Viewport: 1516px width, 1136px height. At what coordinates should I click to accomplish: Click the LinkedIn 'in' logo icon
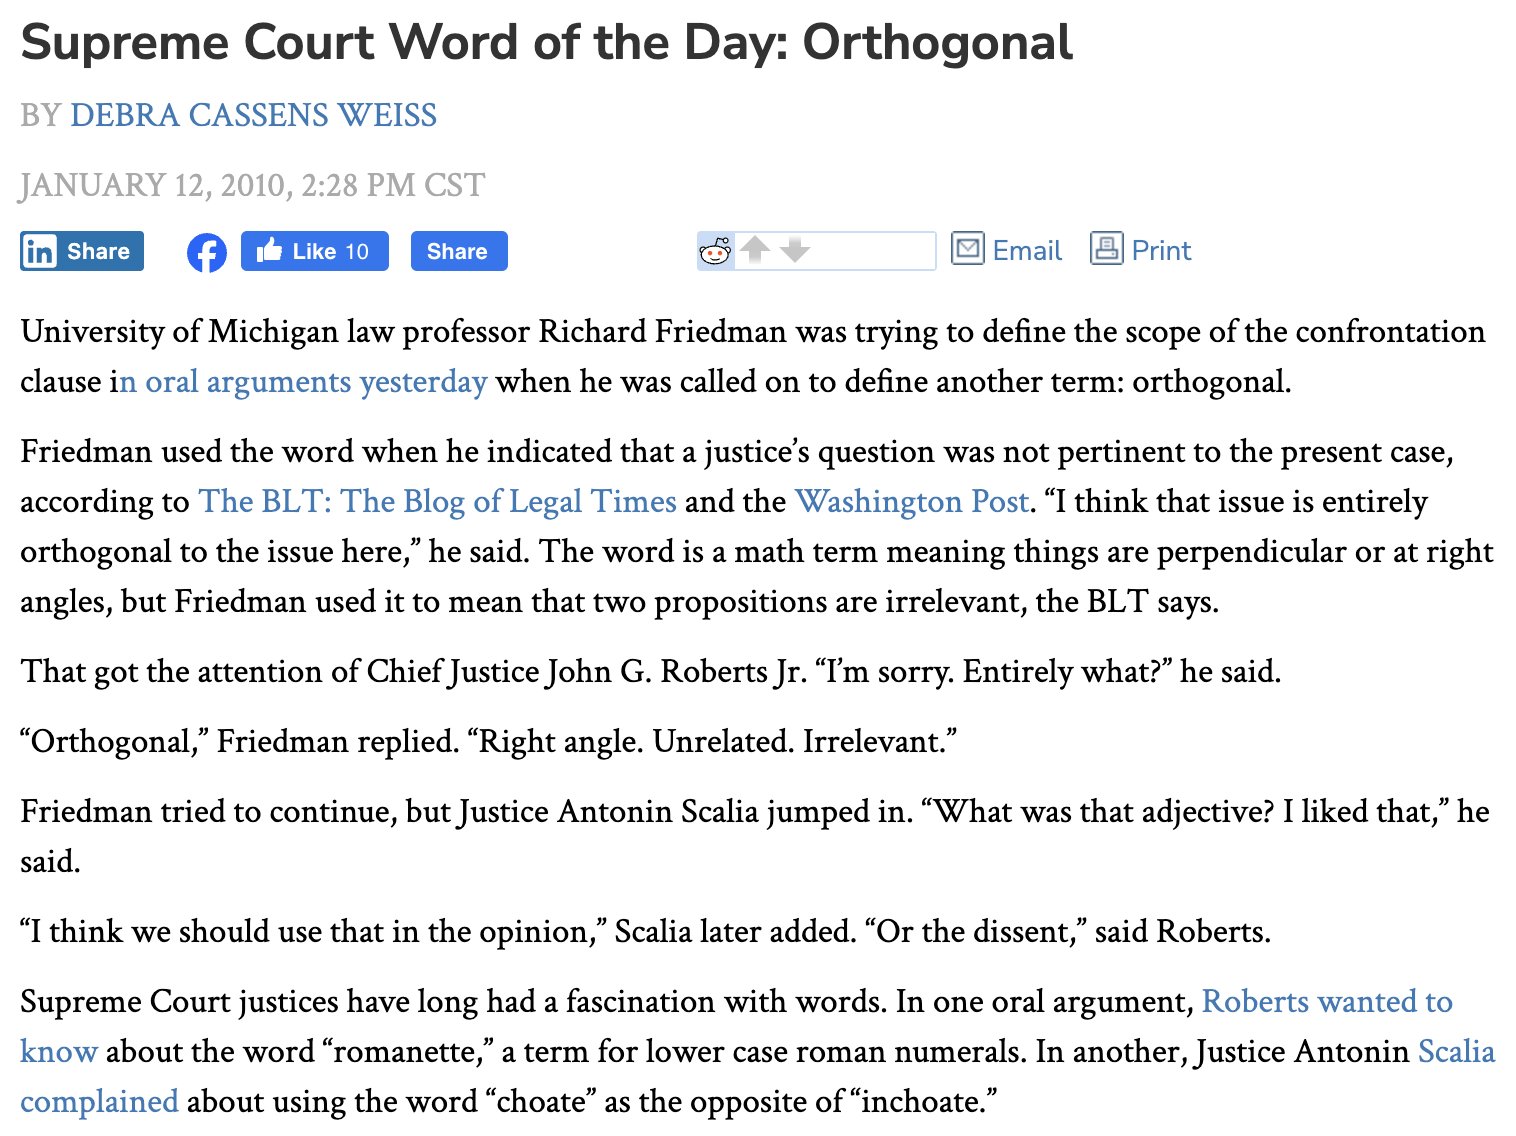[40, 251]
